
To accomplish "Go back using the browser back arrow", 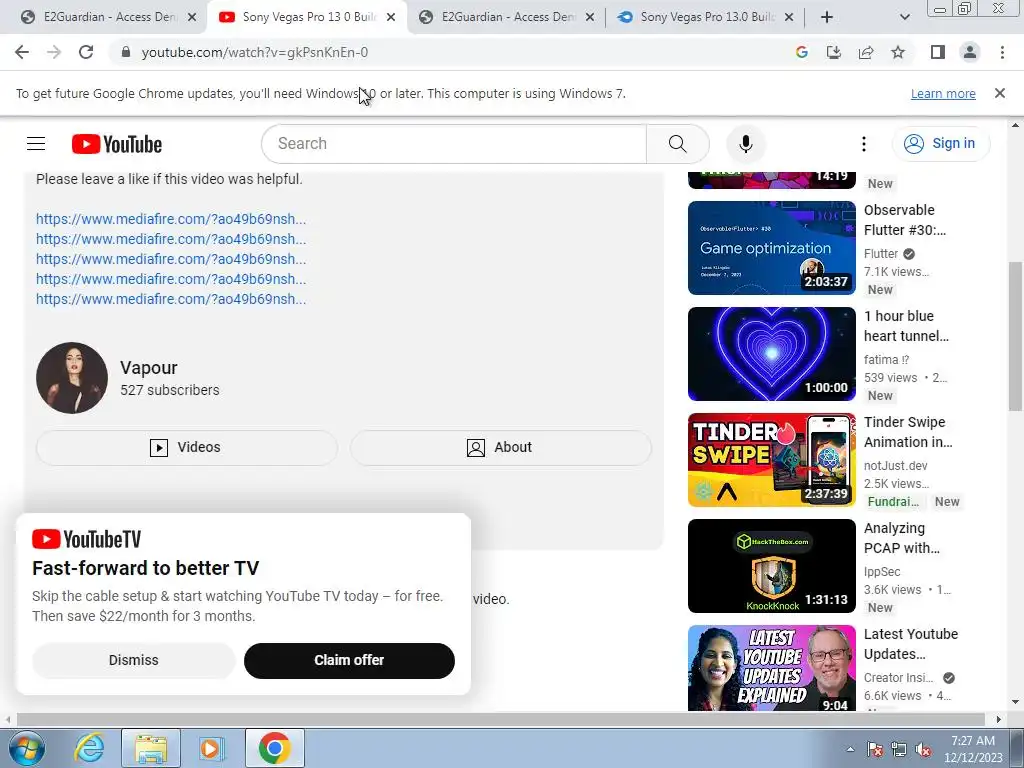I will (22, 52).
